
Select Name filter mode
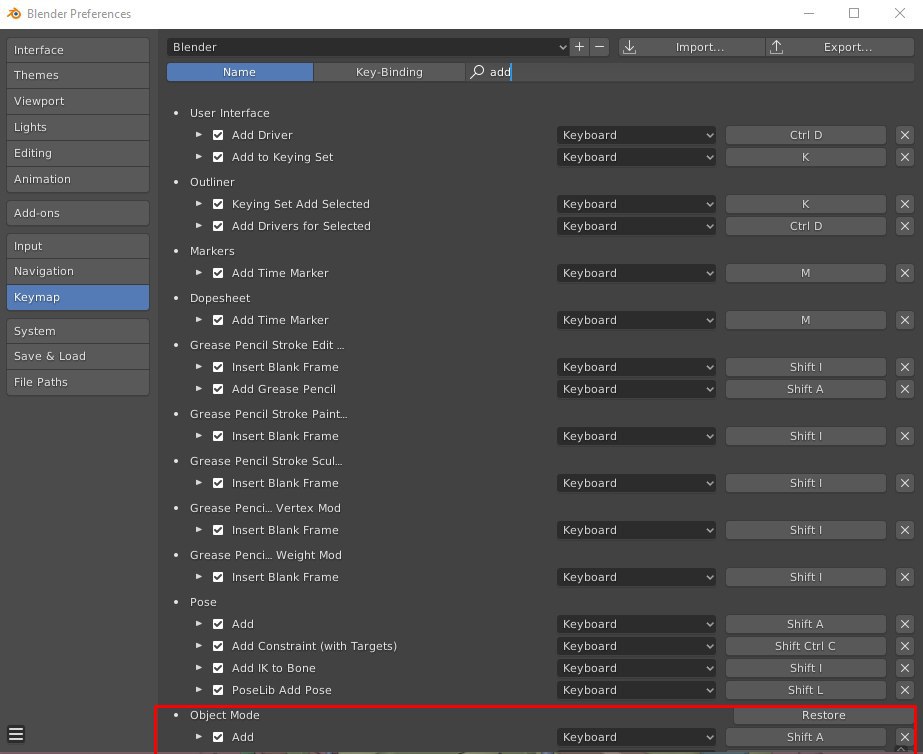[240, 72]
